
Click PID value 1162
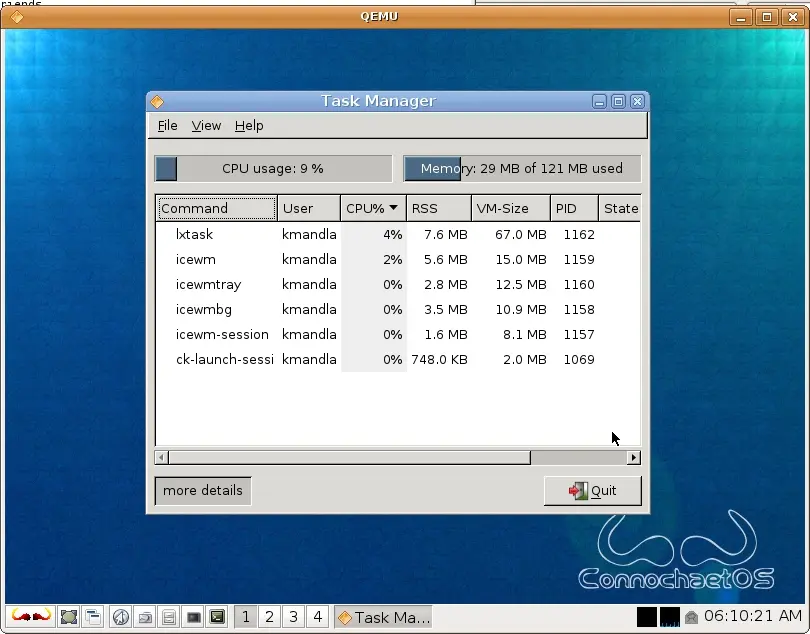click(x=579, y=235)
